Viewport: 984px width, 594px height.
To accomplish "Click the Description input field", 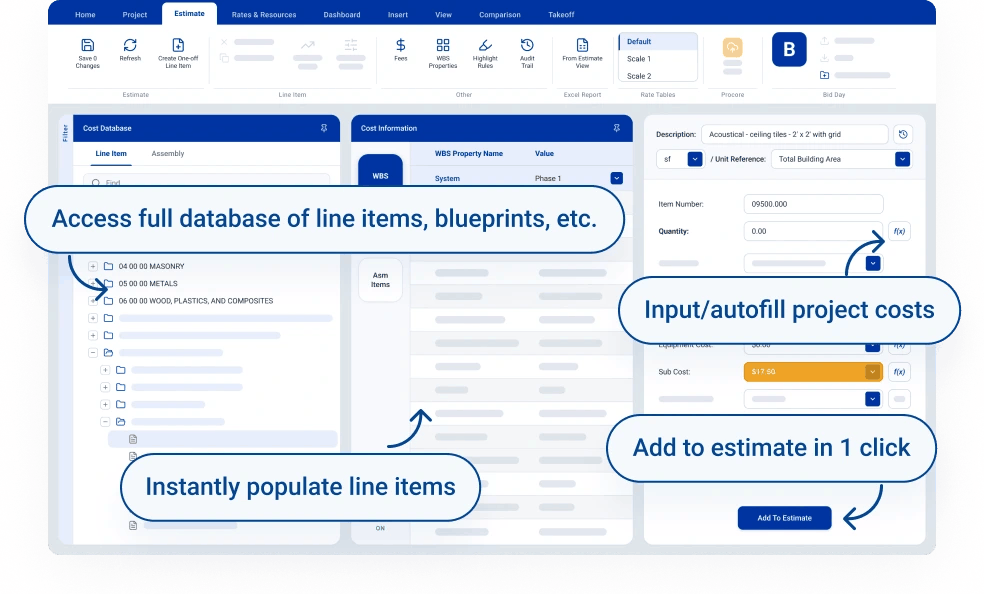I will (795, 134).
